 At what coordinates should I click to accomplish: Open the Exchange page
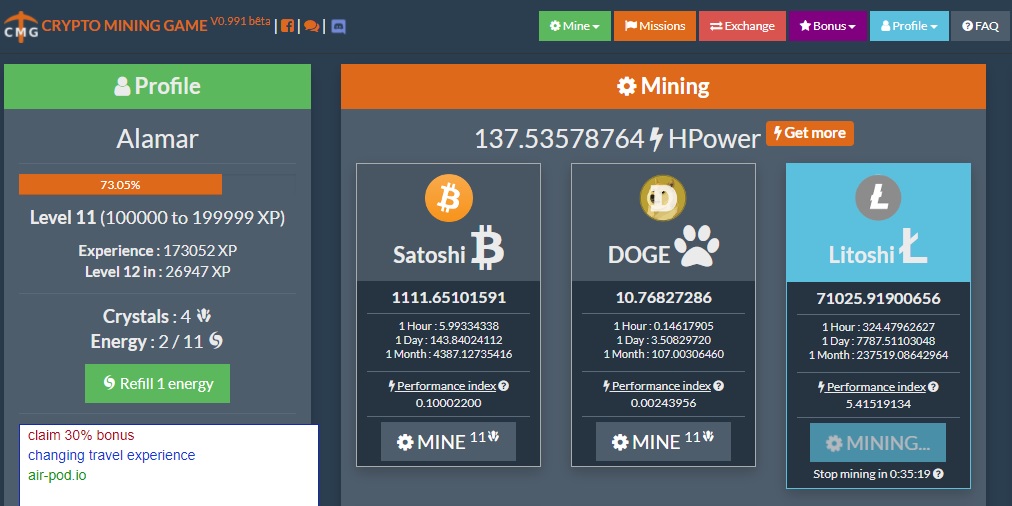coord(742,26)
